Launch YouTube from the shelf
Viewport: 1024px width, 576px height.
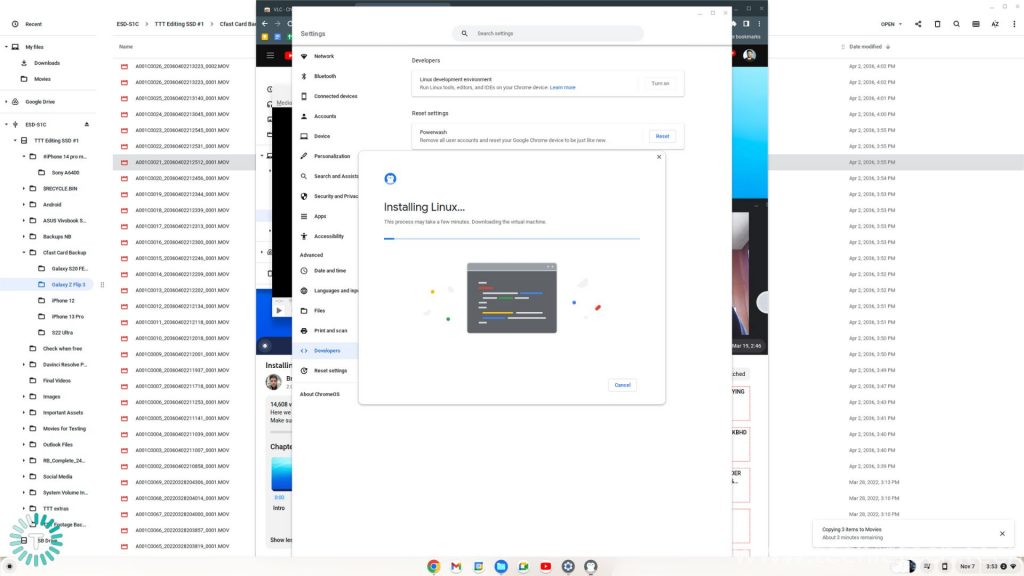pyautogui.click(x=545, y=566)
